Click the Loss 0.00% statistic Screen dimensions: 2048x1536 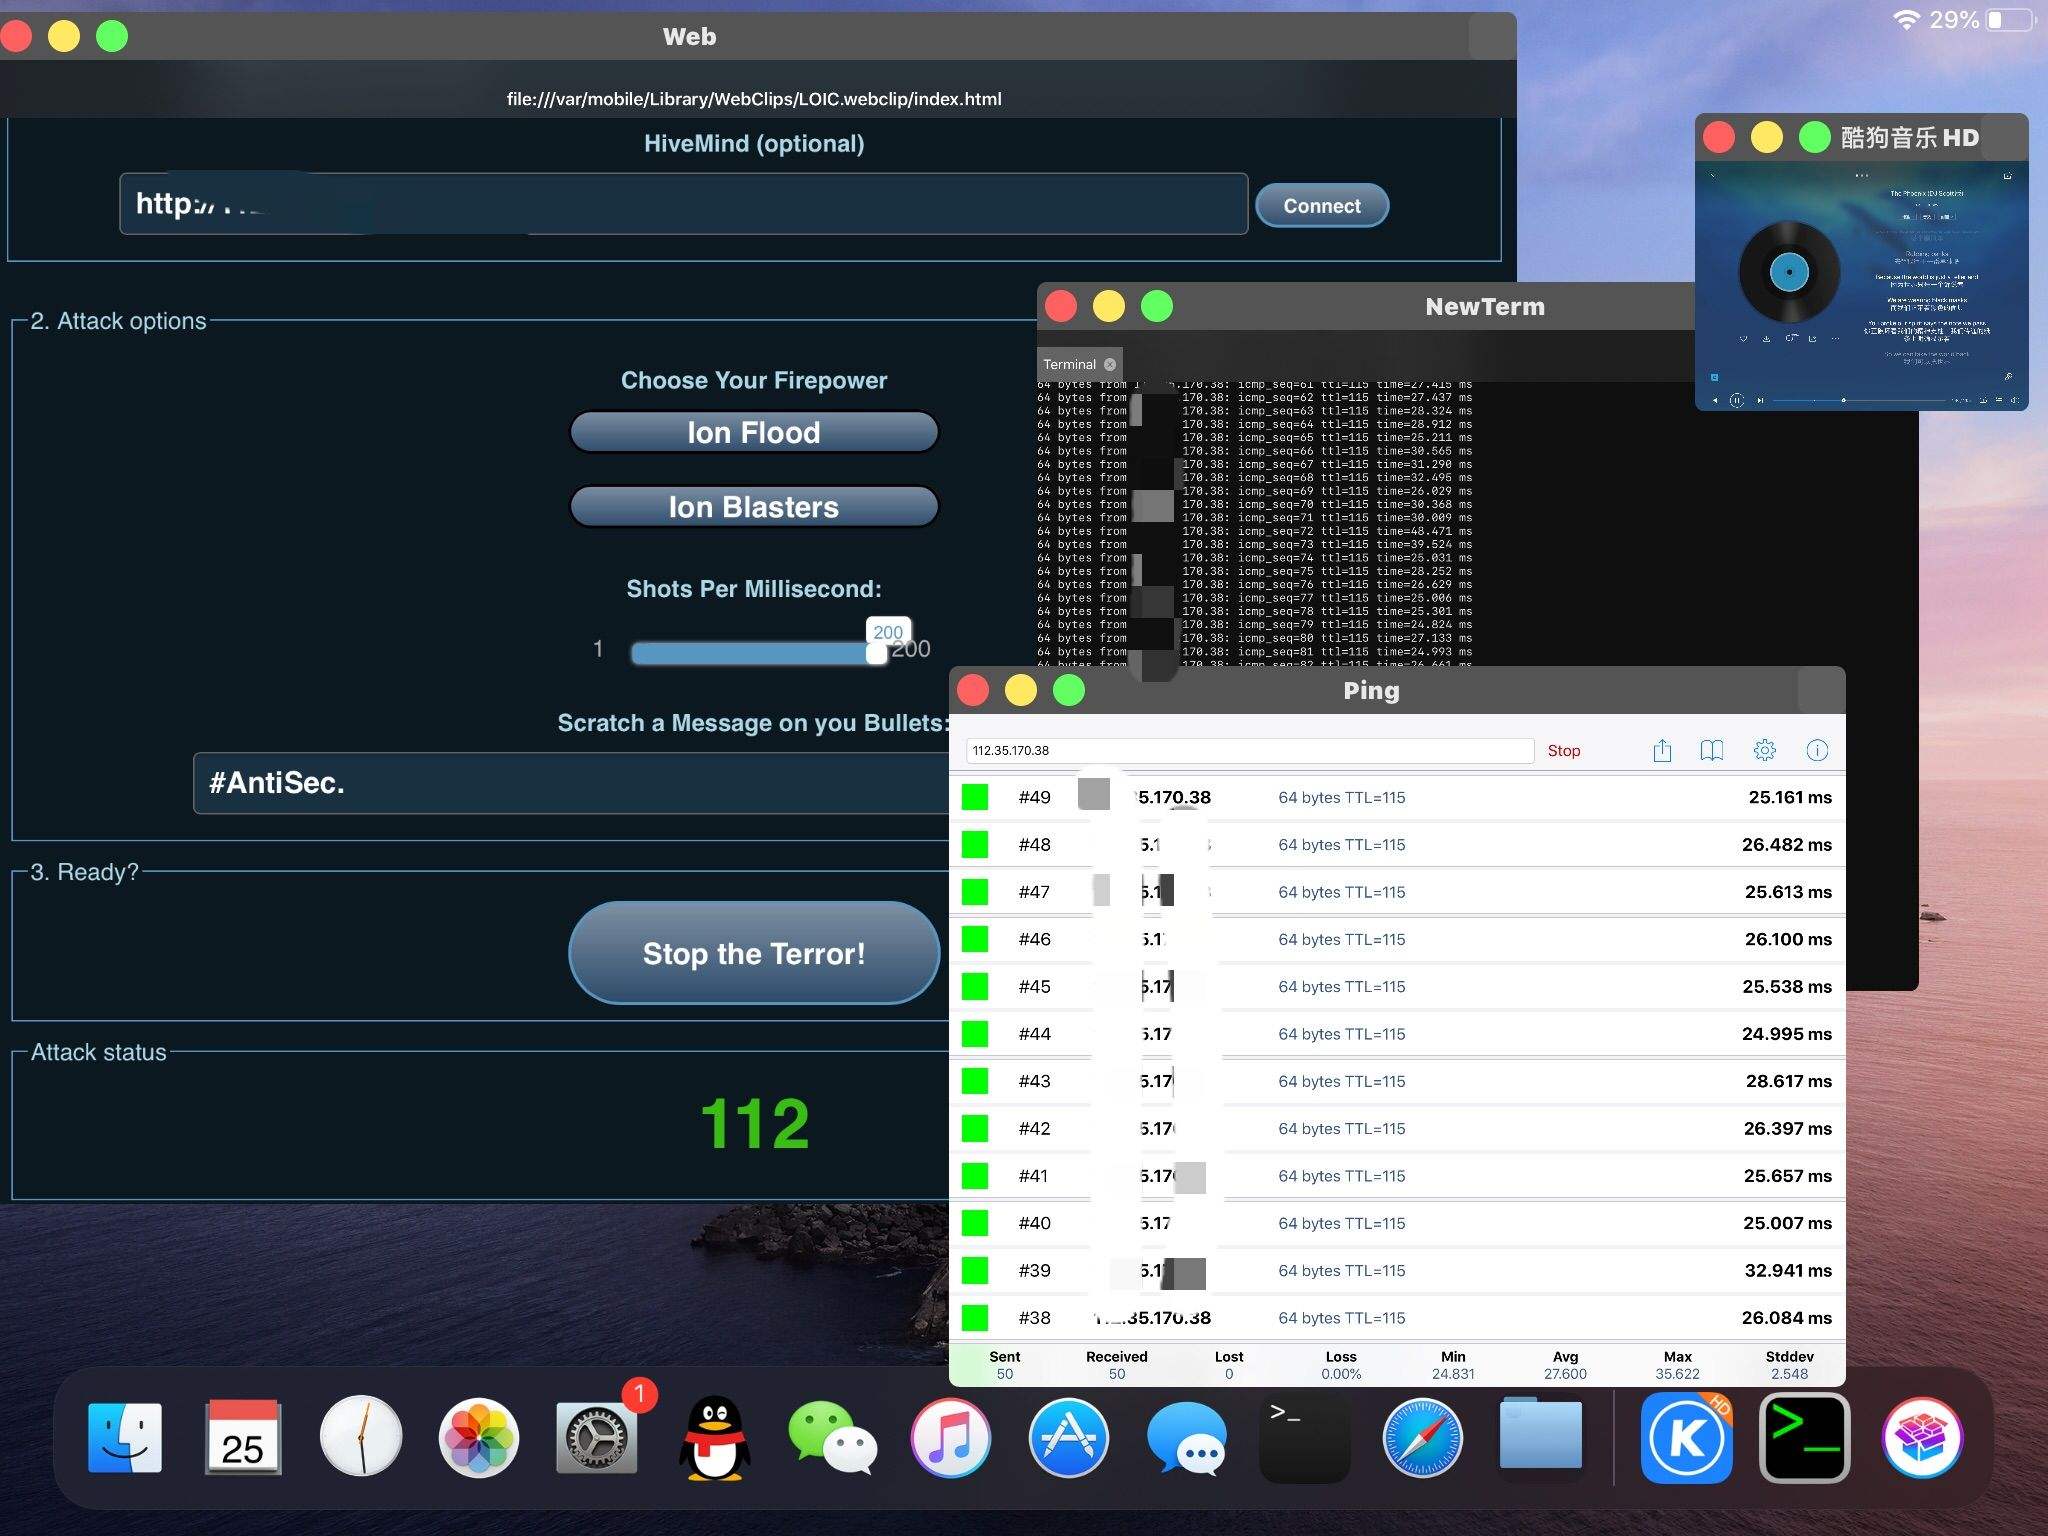click(1341, 1365)
